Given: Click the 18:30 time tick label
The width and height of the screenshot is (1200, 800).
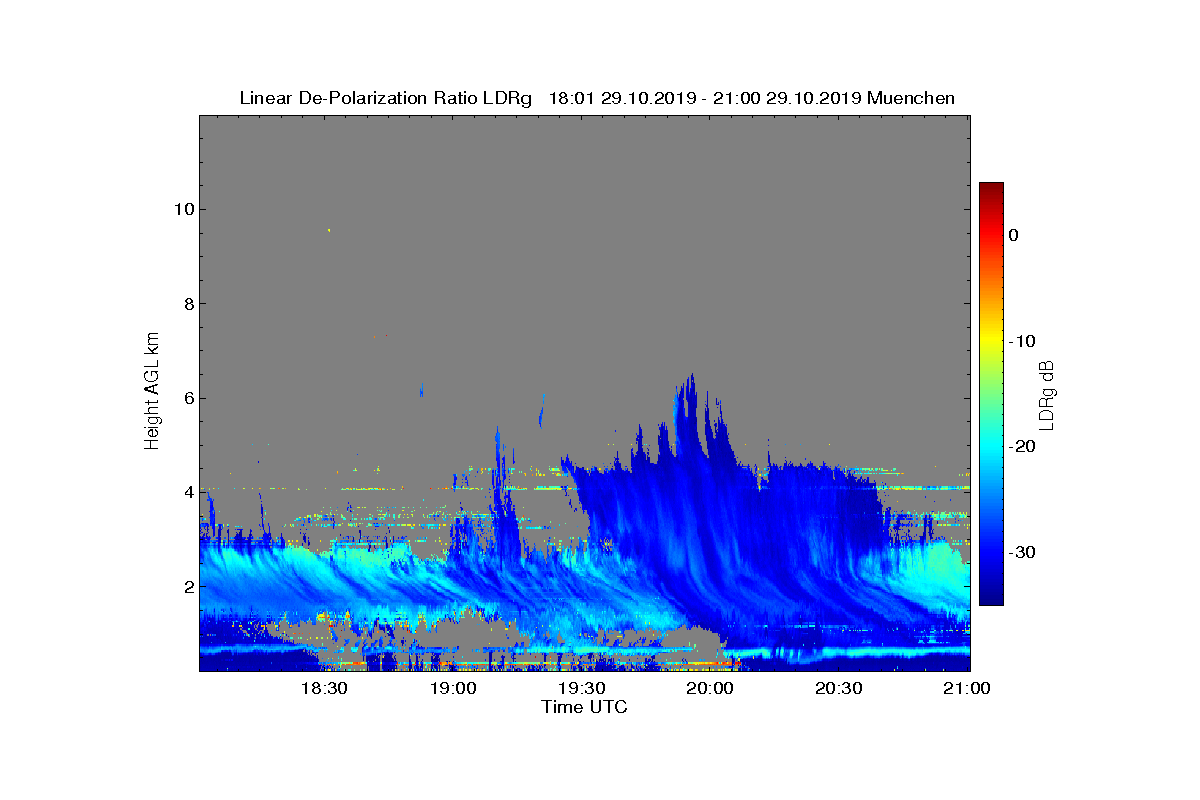Looking at the screenshot, I should tap(323, 689).
